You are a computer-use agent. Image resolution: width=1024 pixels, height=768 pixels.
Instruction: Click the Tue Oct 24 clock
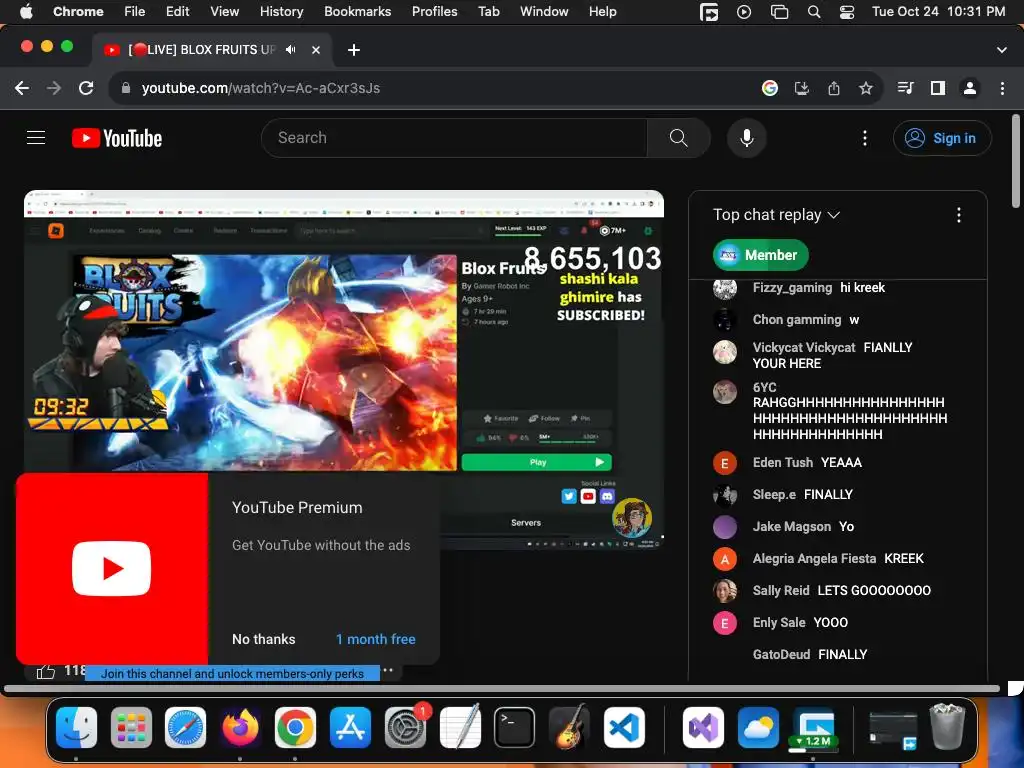pyautogui.click(x=938, y=11)
